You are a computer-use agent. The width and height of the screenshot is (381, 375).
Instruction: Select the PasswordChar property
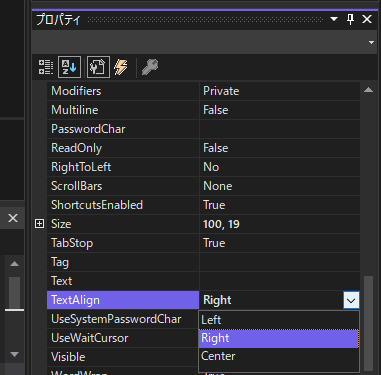123,129
